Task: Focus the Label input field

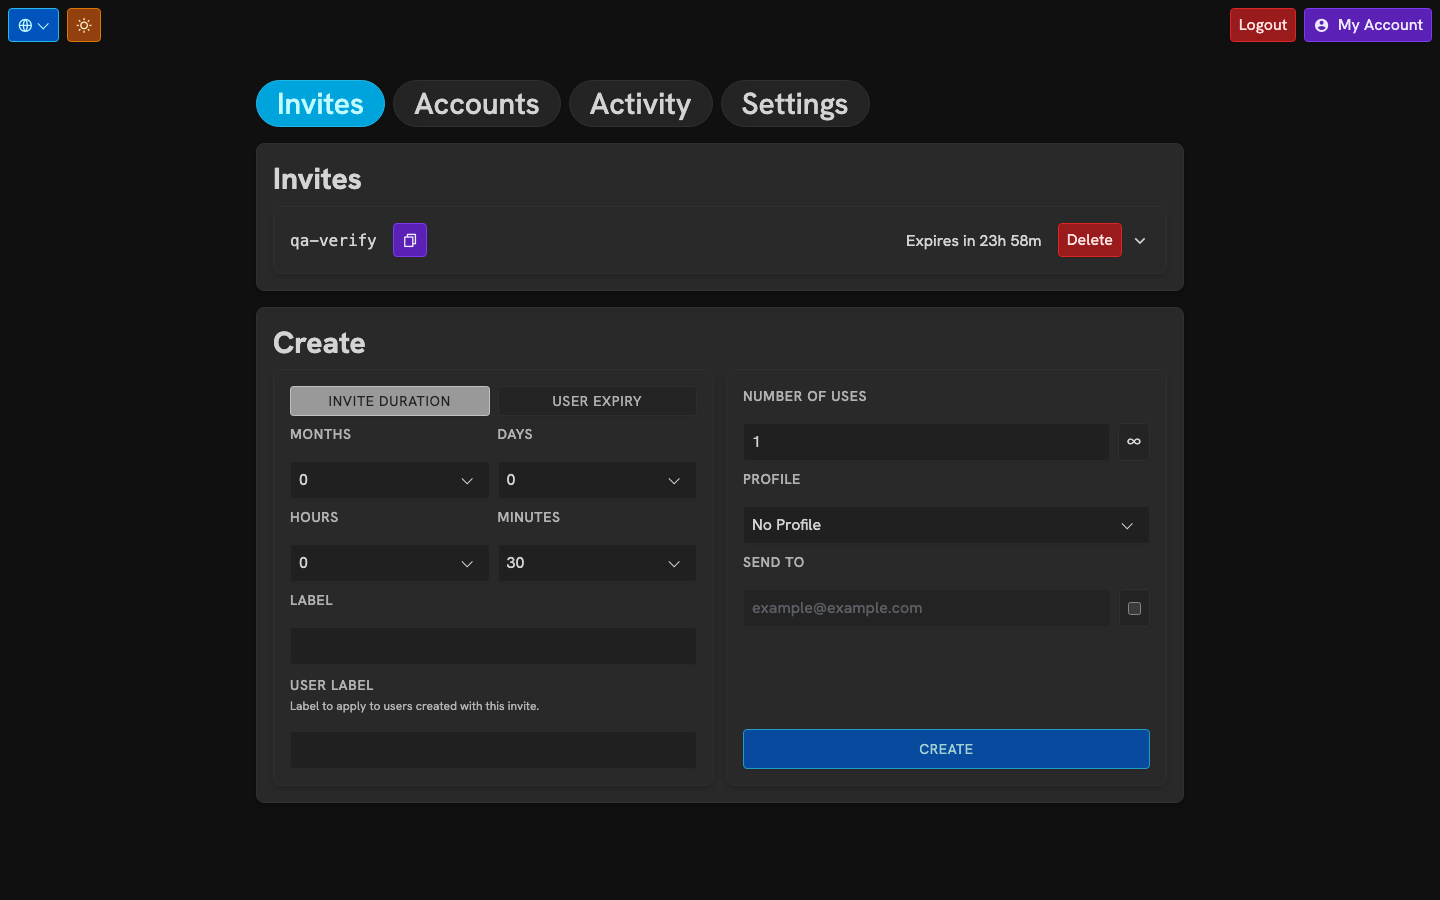Action: (x=493, y=646)
